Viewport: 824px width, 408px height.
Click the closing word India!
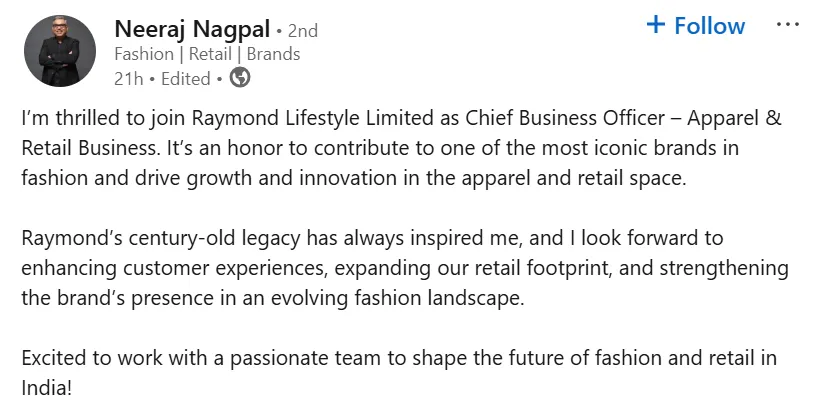[46, 389]
